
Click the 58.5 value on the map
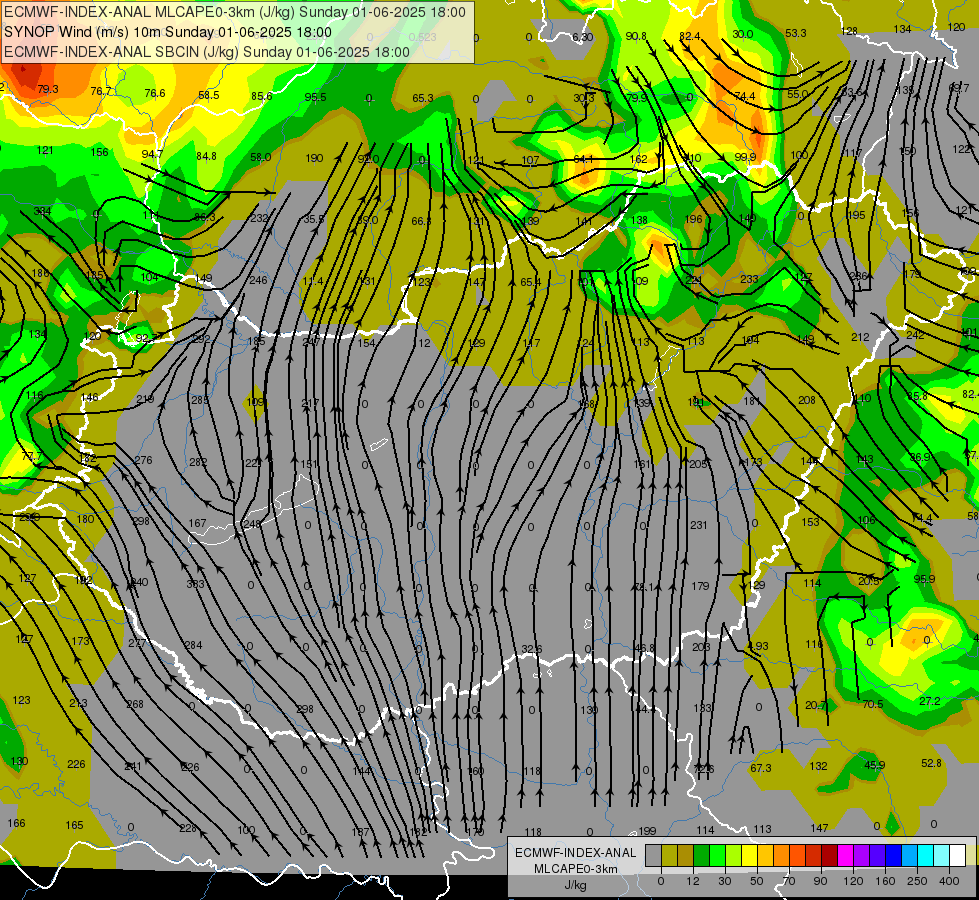click(x=209, y=95)
